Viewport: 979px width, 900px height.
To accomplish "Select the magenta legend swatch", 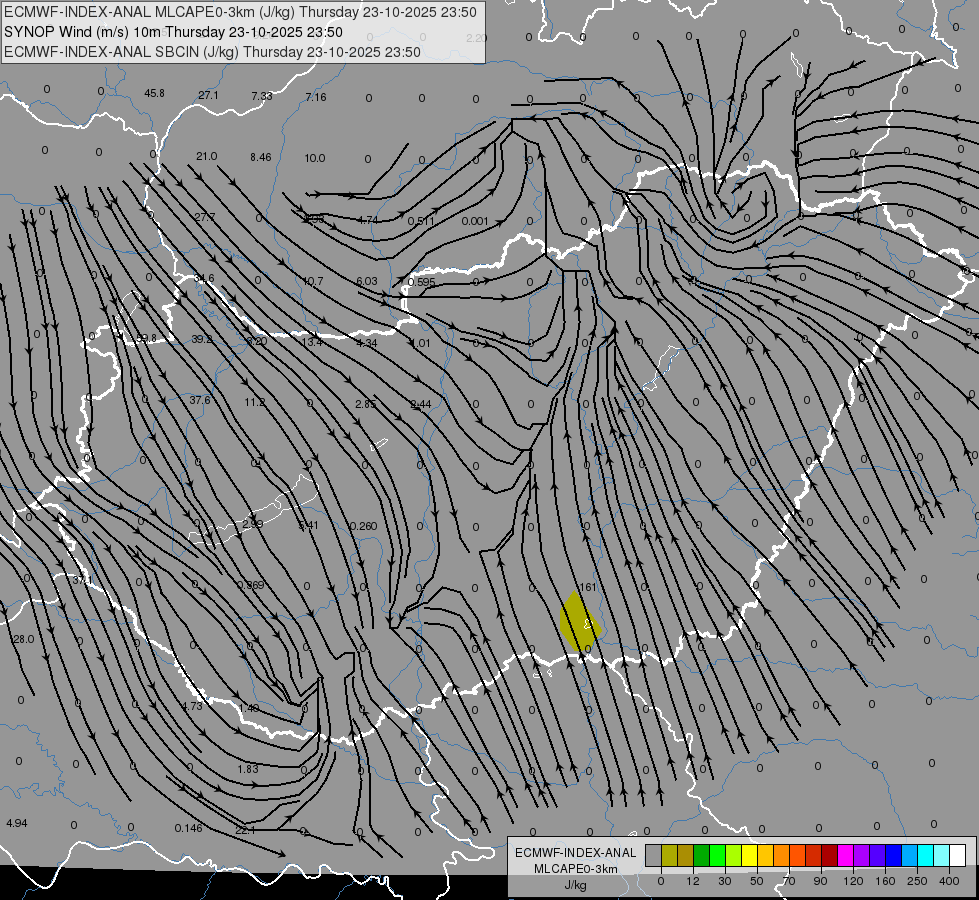I will (x=845, y=855).
